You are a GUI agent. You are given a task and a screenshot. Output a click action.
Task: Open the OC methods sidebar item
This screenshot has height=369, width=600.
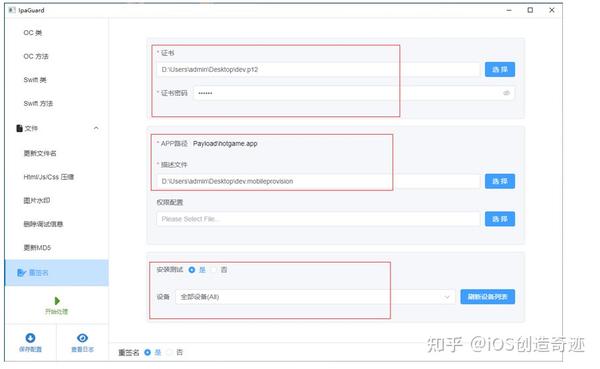pos(36,56)
